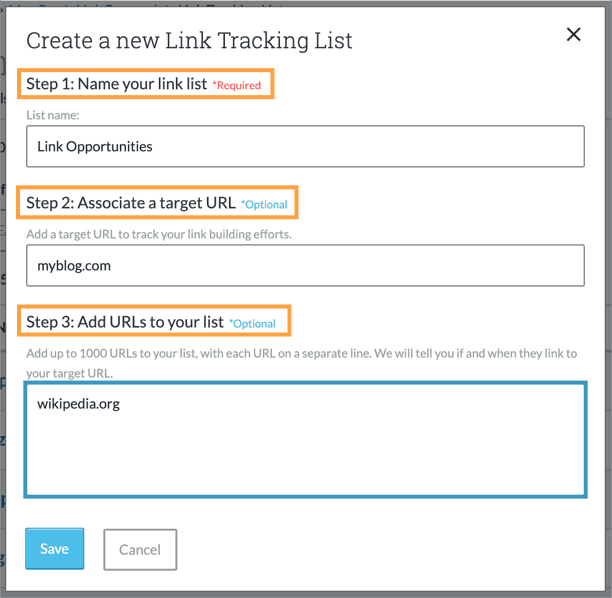Click empty right end of List name field
The width and height of the screenshot is (612, 598).
pos(480,146)
